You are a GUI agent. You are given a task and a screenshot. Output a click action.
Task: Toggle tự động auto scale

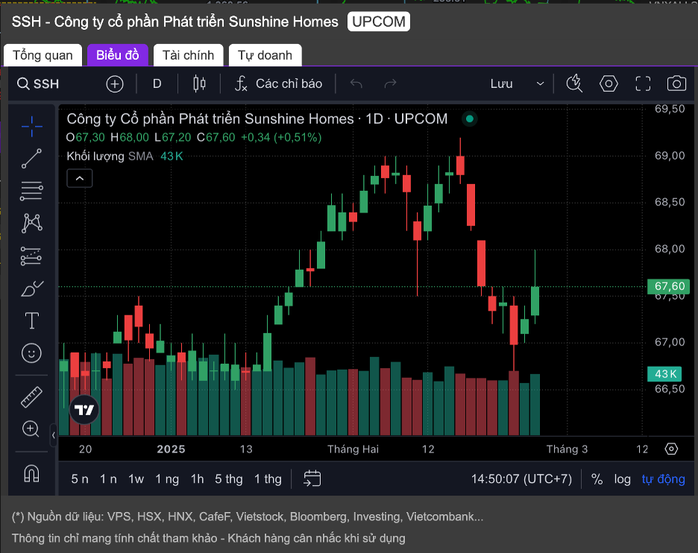point(663,479)
